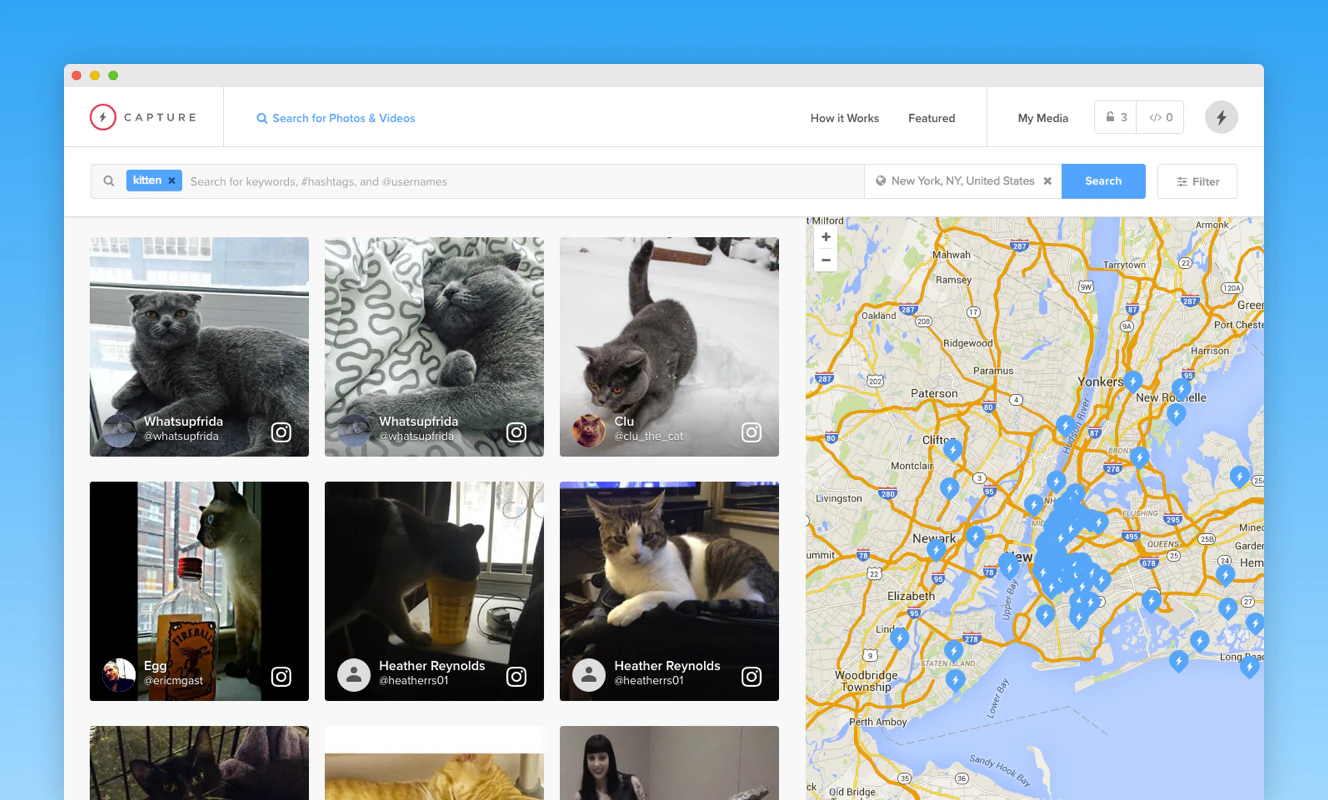This screenshot has height=800, width=1328.
Task: Click the Capture lightning bolt logo
Action: [x=103, y=117]
